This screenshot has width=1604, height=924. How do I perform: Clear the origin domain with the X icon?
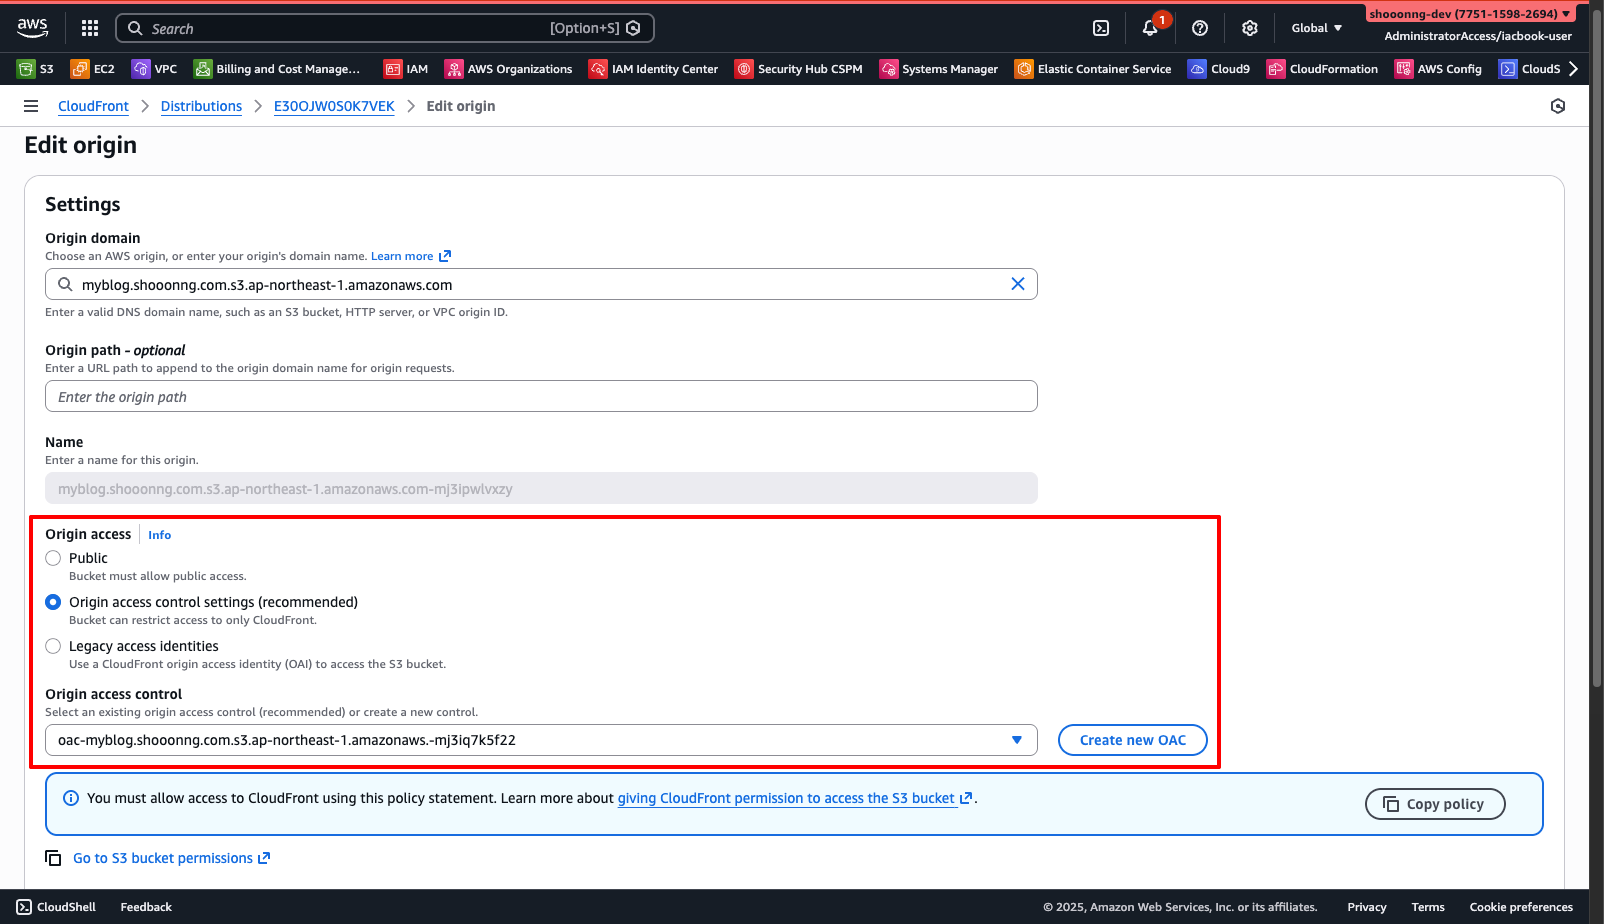[x=1018, y=284]
